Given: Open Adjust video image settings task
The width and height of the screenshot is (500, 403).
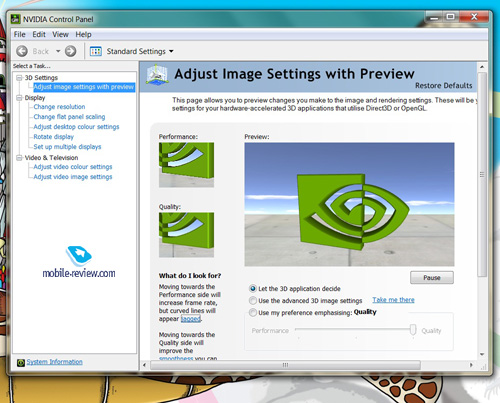Looking at the screenshot, I should tap(73, 177).
